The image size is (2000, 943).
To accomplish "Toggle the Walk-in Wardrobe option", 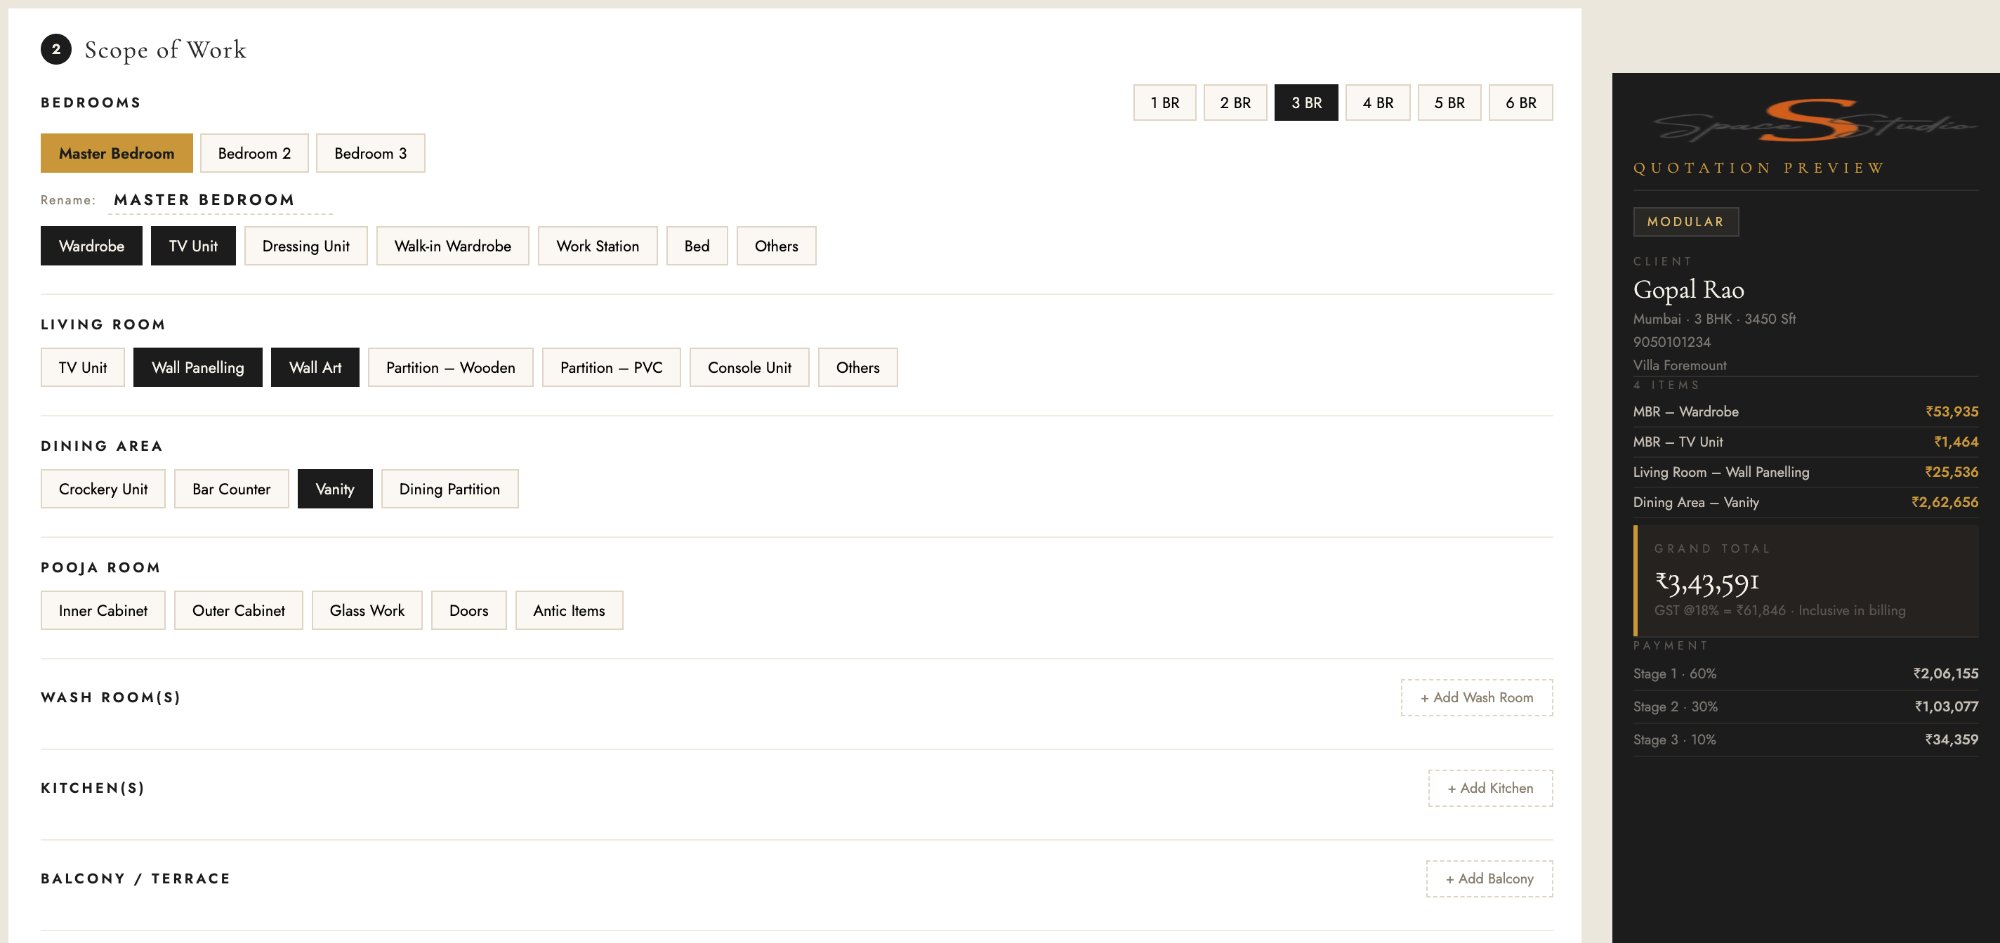I will tap(452, 245).
